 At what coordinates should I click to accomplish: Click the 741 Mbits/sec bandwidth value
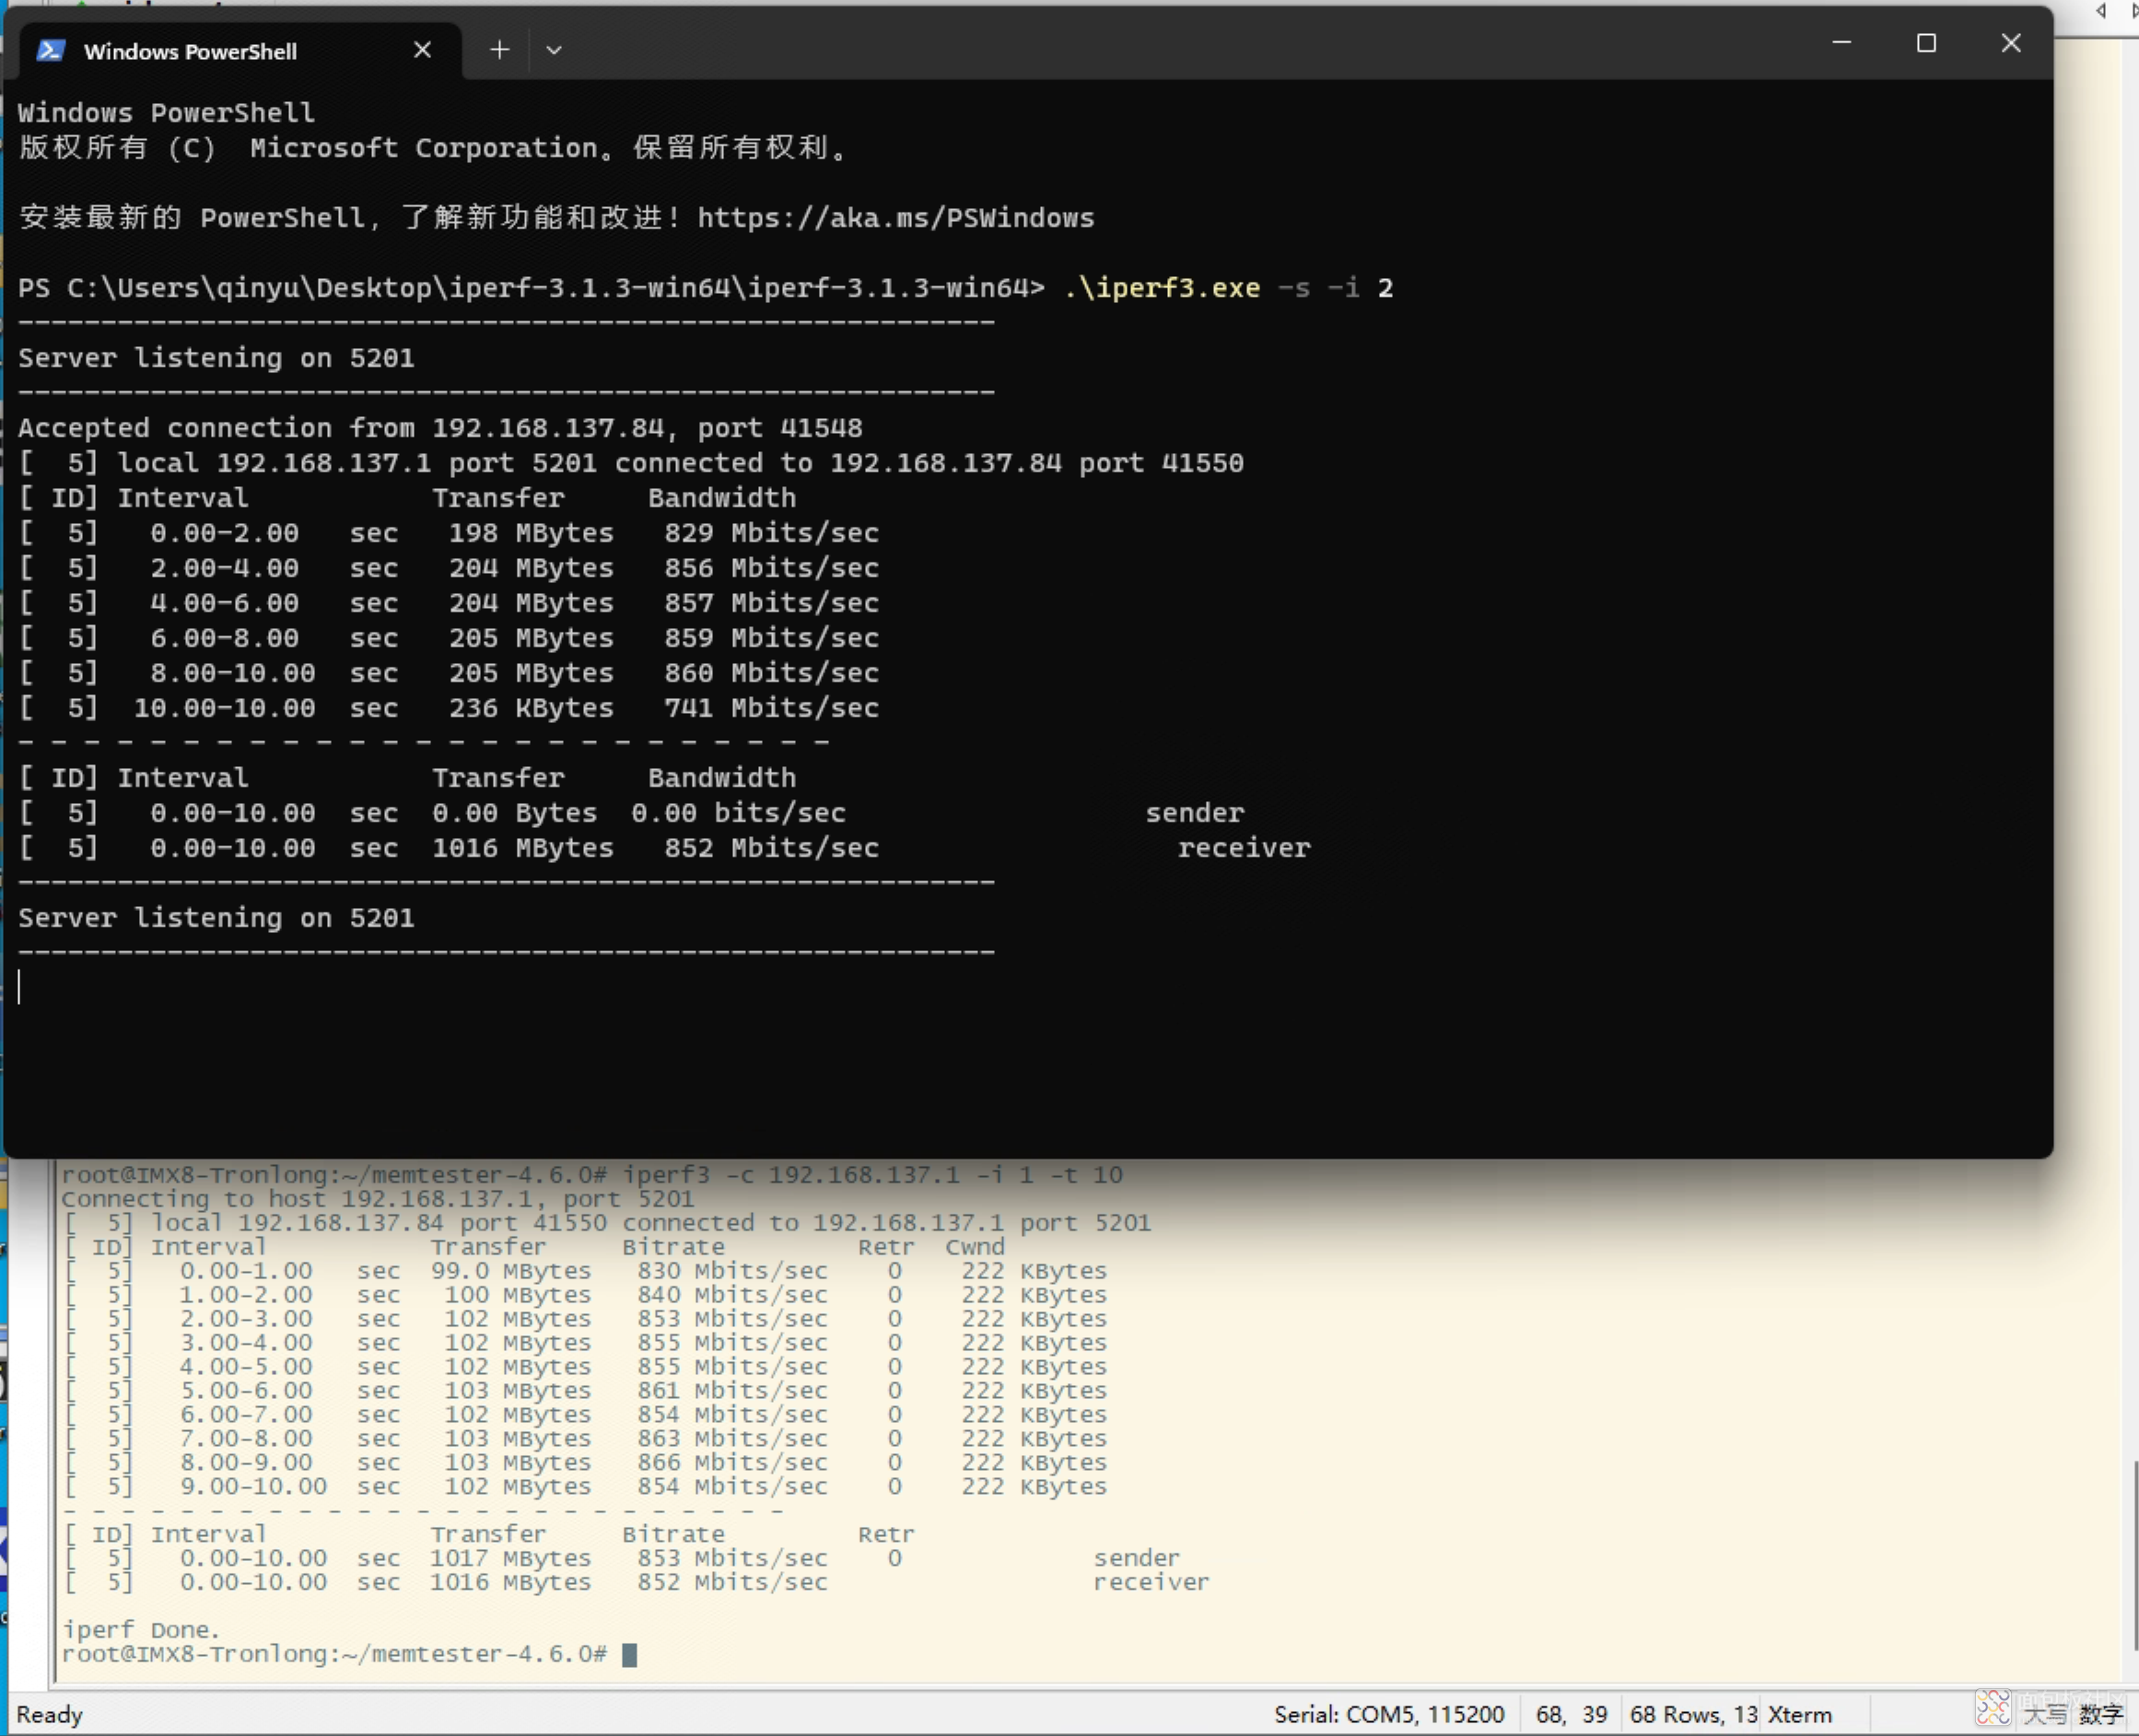pyautogui.click(x=771, y=707)
